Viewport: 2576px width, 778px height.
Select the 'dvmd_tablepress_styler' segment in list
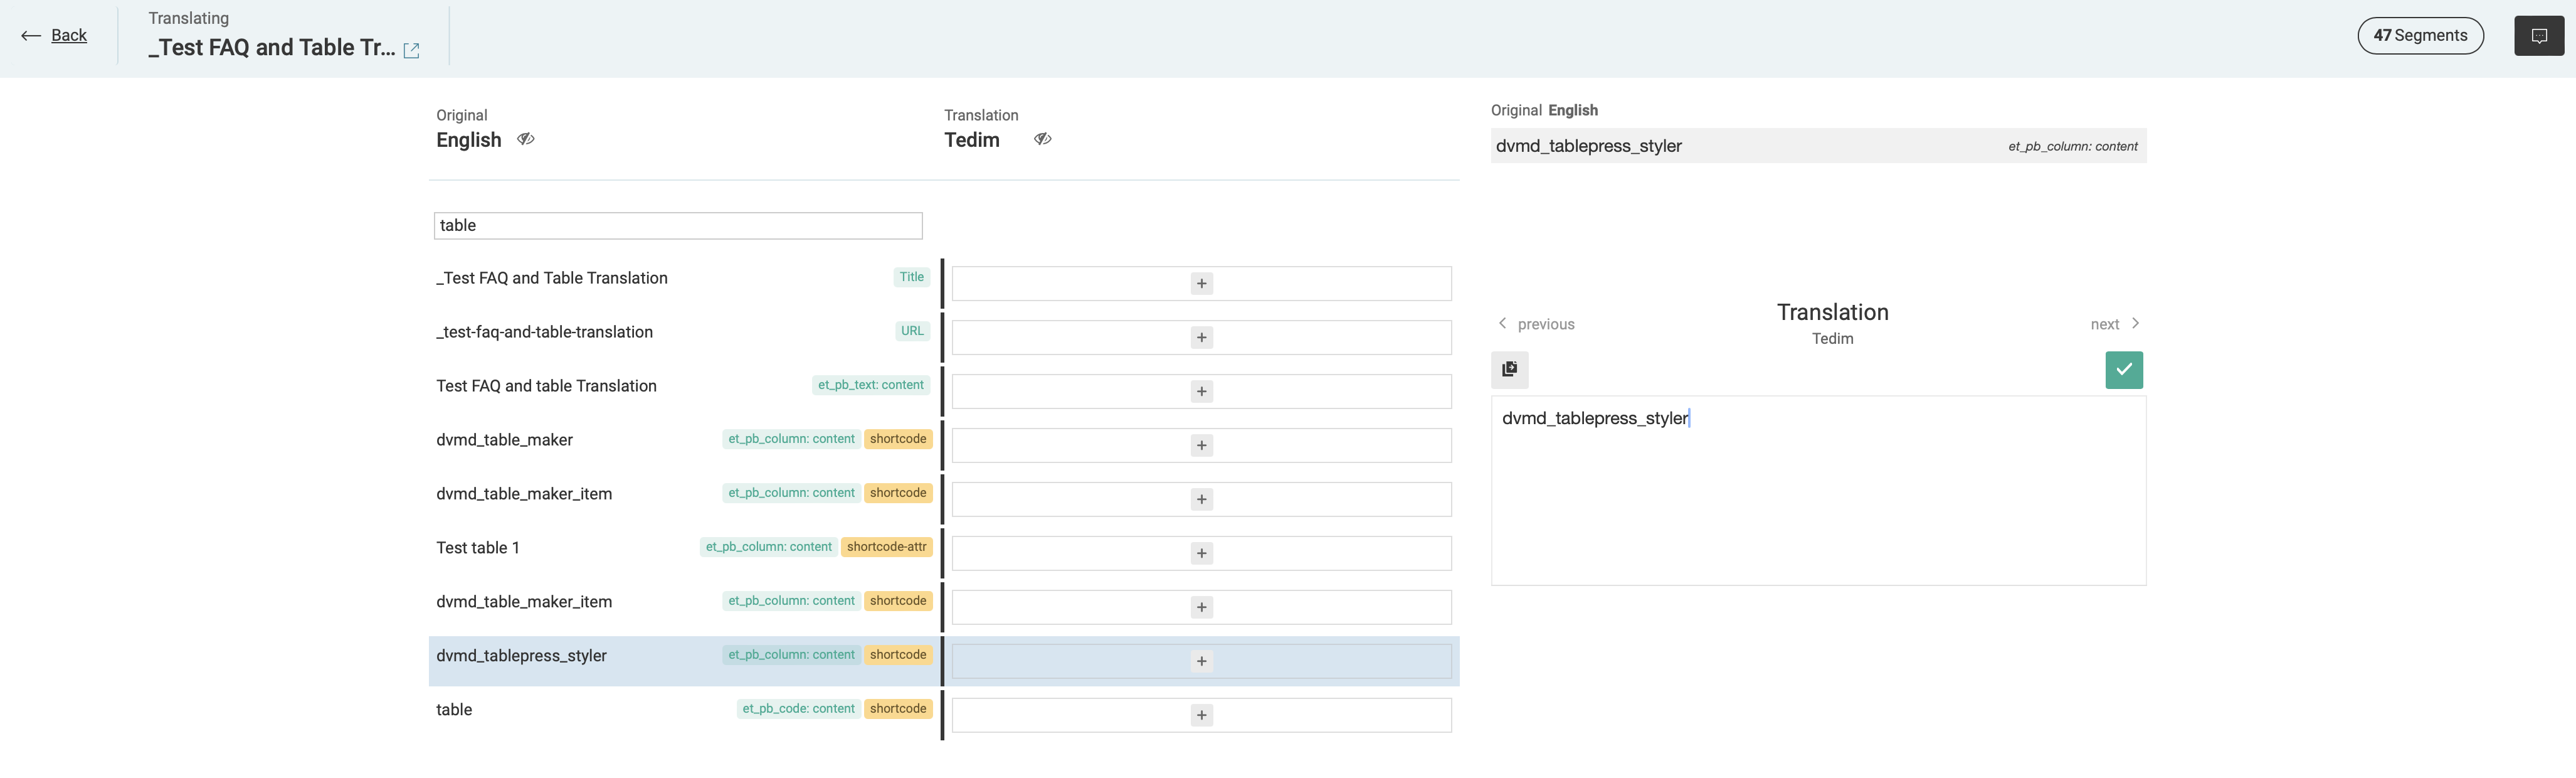coord(521,656)
